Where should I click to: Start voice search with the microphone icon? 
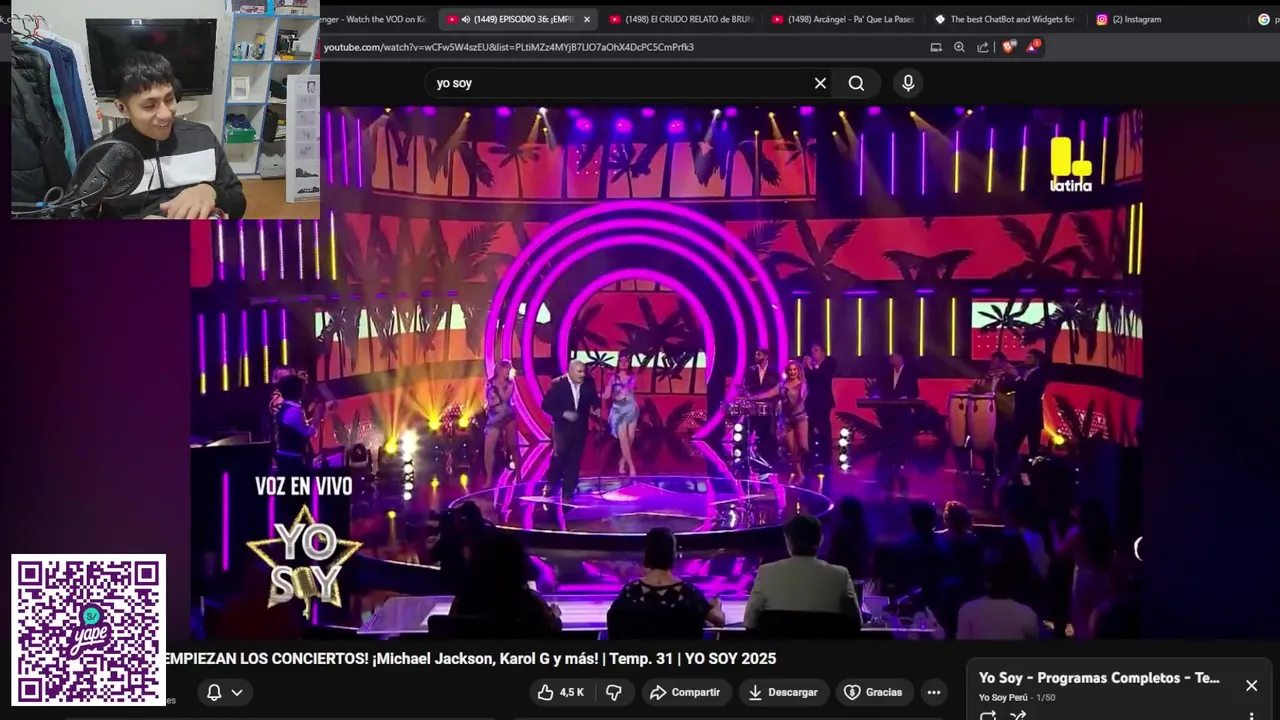tap(908, 83)
